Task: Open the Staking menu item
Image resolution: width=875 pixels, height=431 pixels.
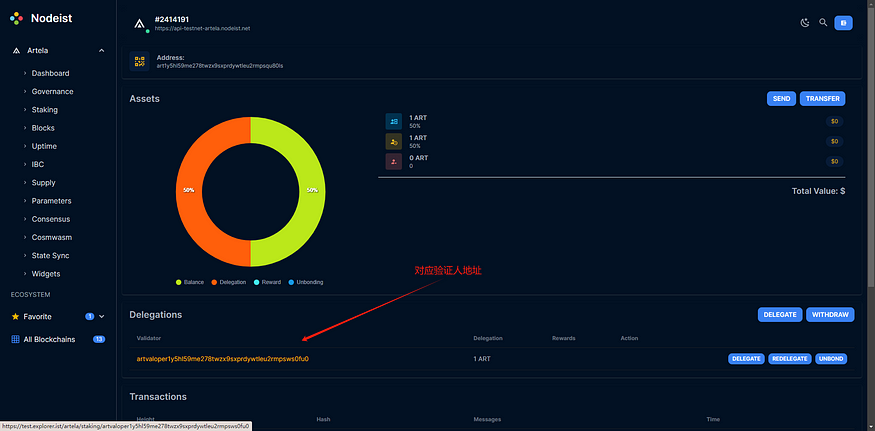Action: (45, 110)
